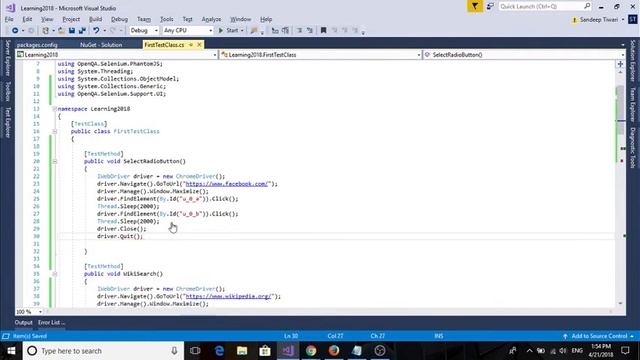The image size is (640, 360).
Task: Open the Debug menu
Action: (119, 19)
